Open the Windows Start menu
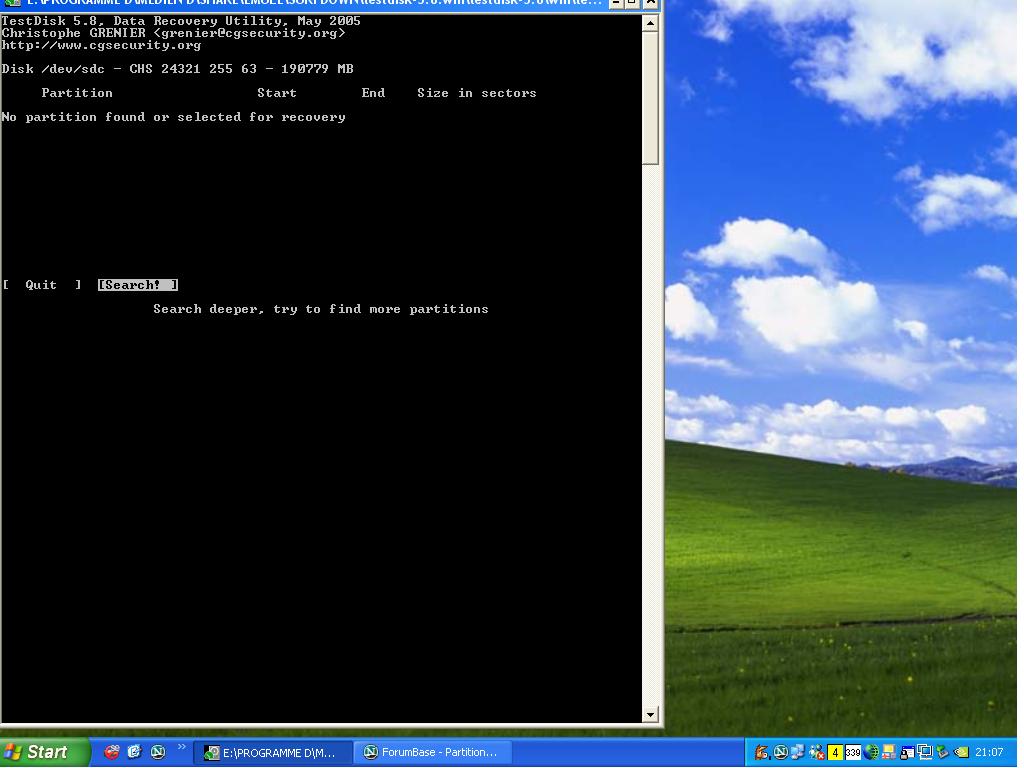The image size is (1024, 768). 44,752
